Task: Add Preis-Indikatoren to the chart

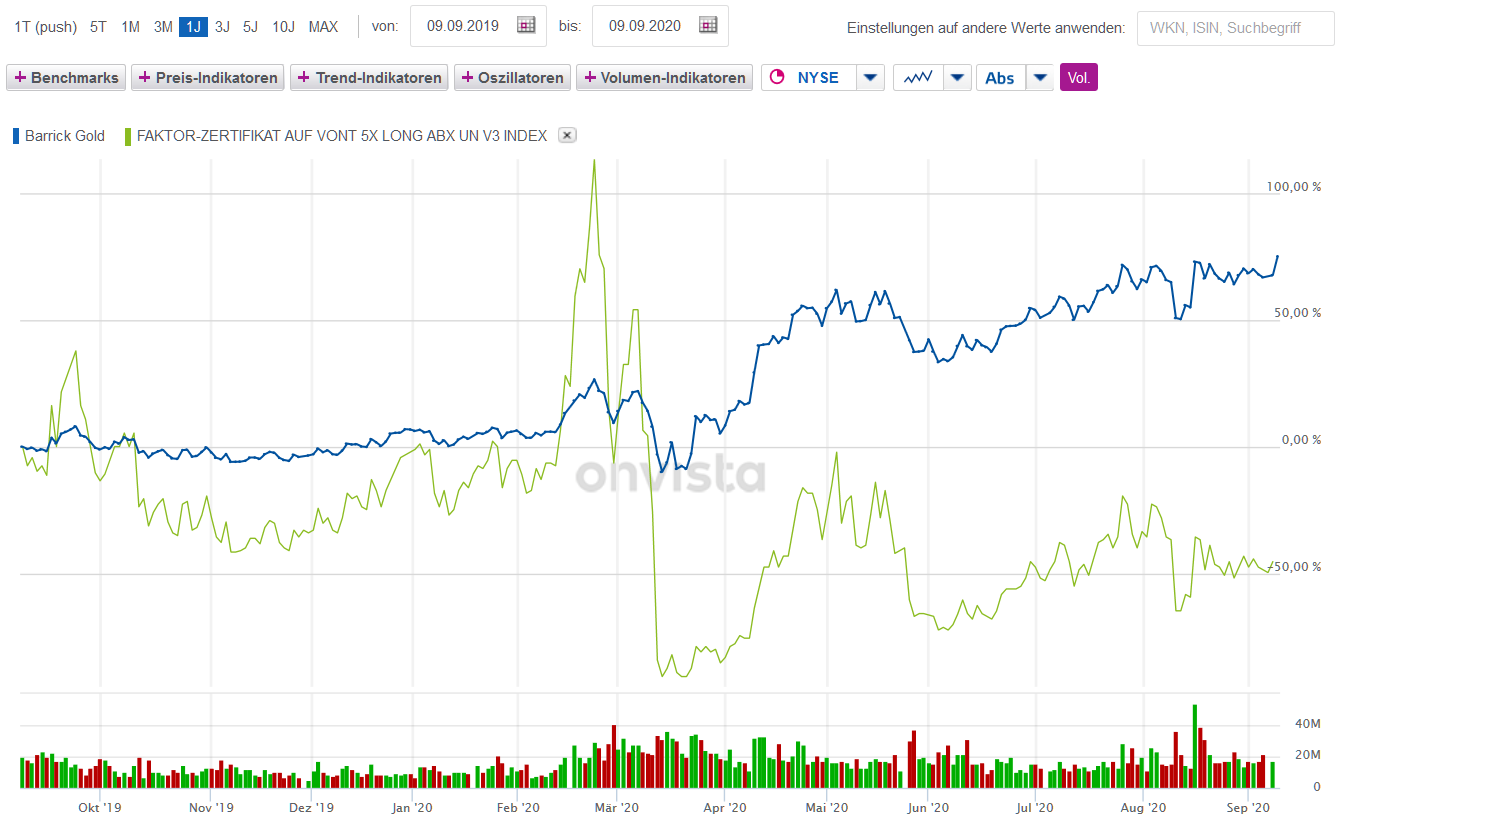Action: click(x=207, y=77)
